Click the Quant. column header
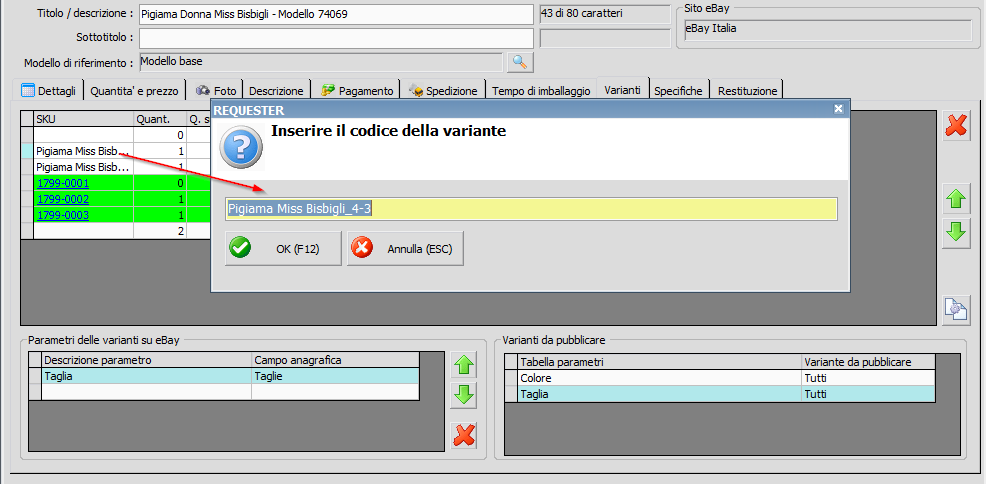The height and width of the screenshot is (484, 986). click(x=160, y=119)
